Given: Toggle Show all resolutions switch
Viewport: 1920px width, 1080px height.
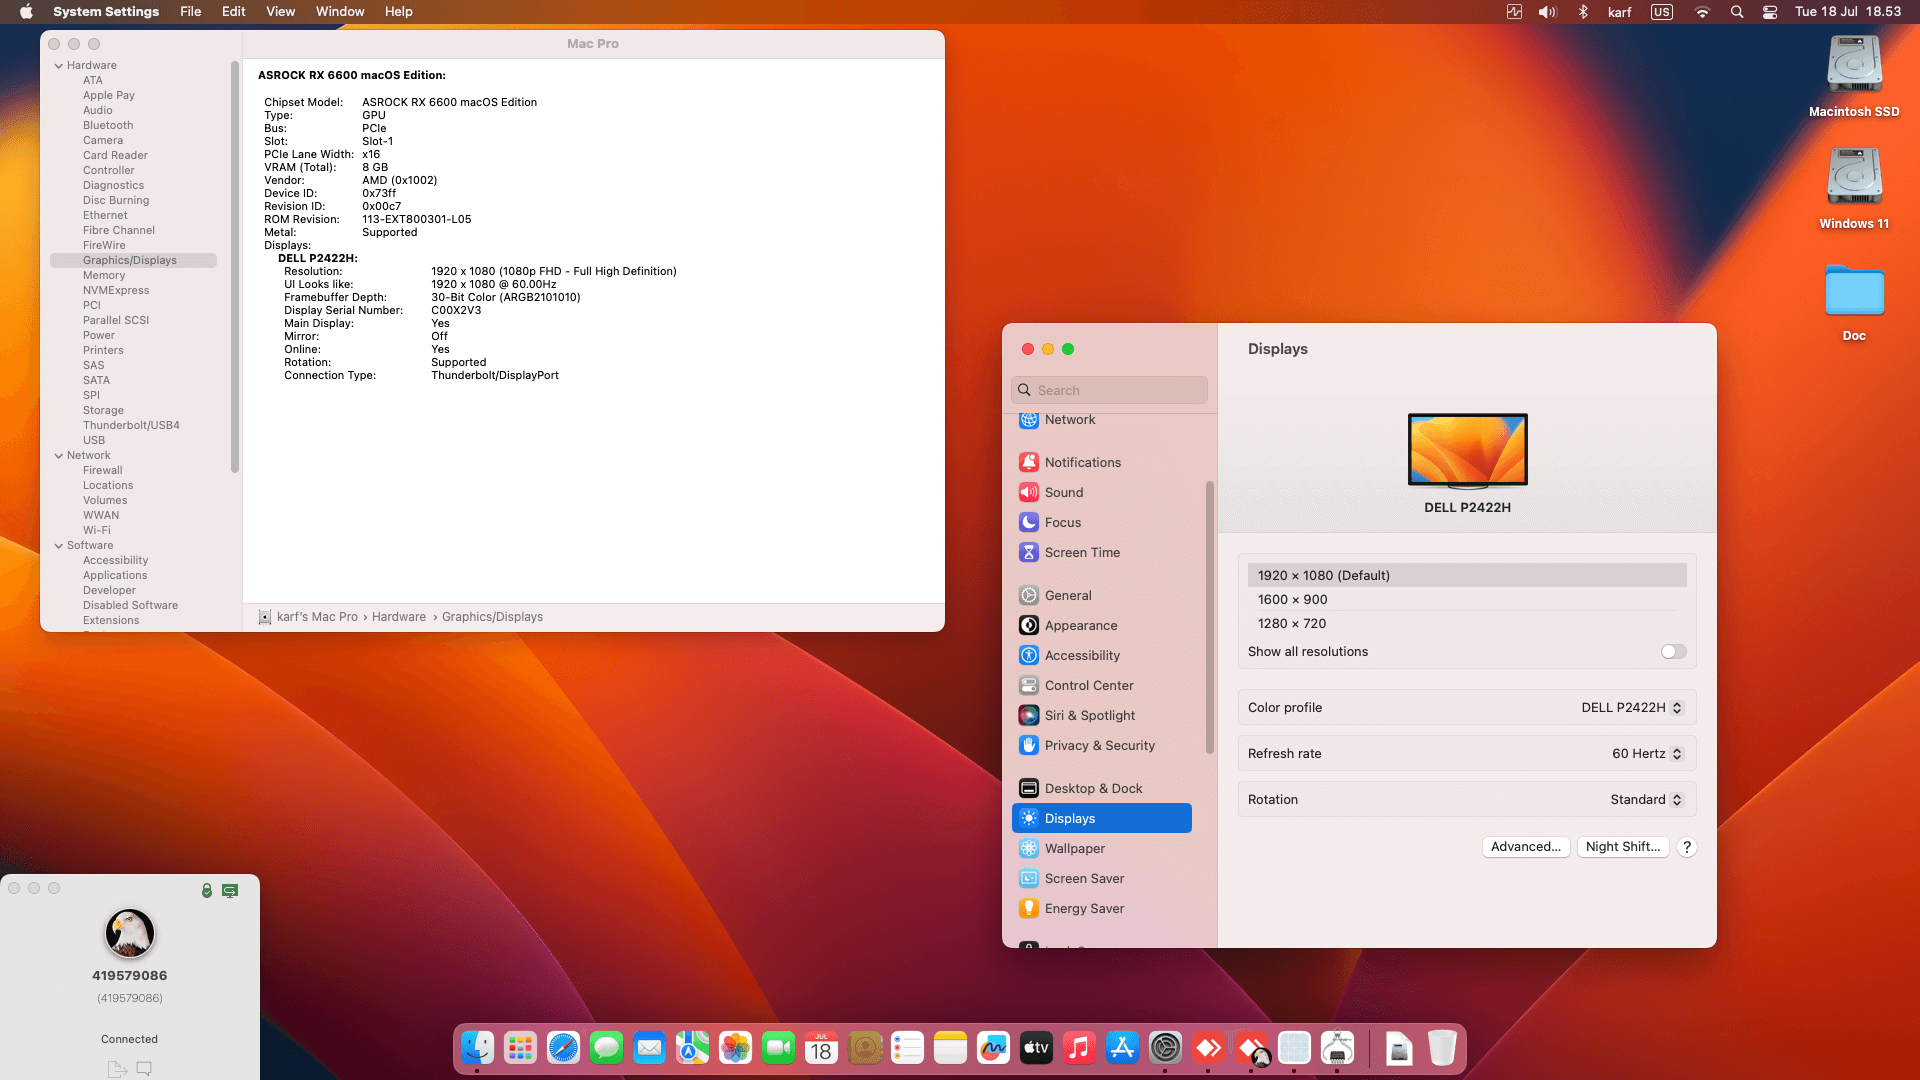Looking at the screenshot, I should coord(1673,651).
